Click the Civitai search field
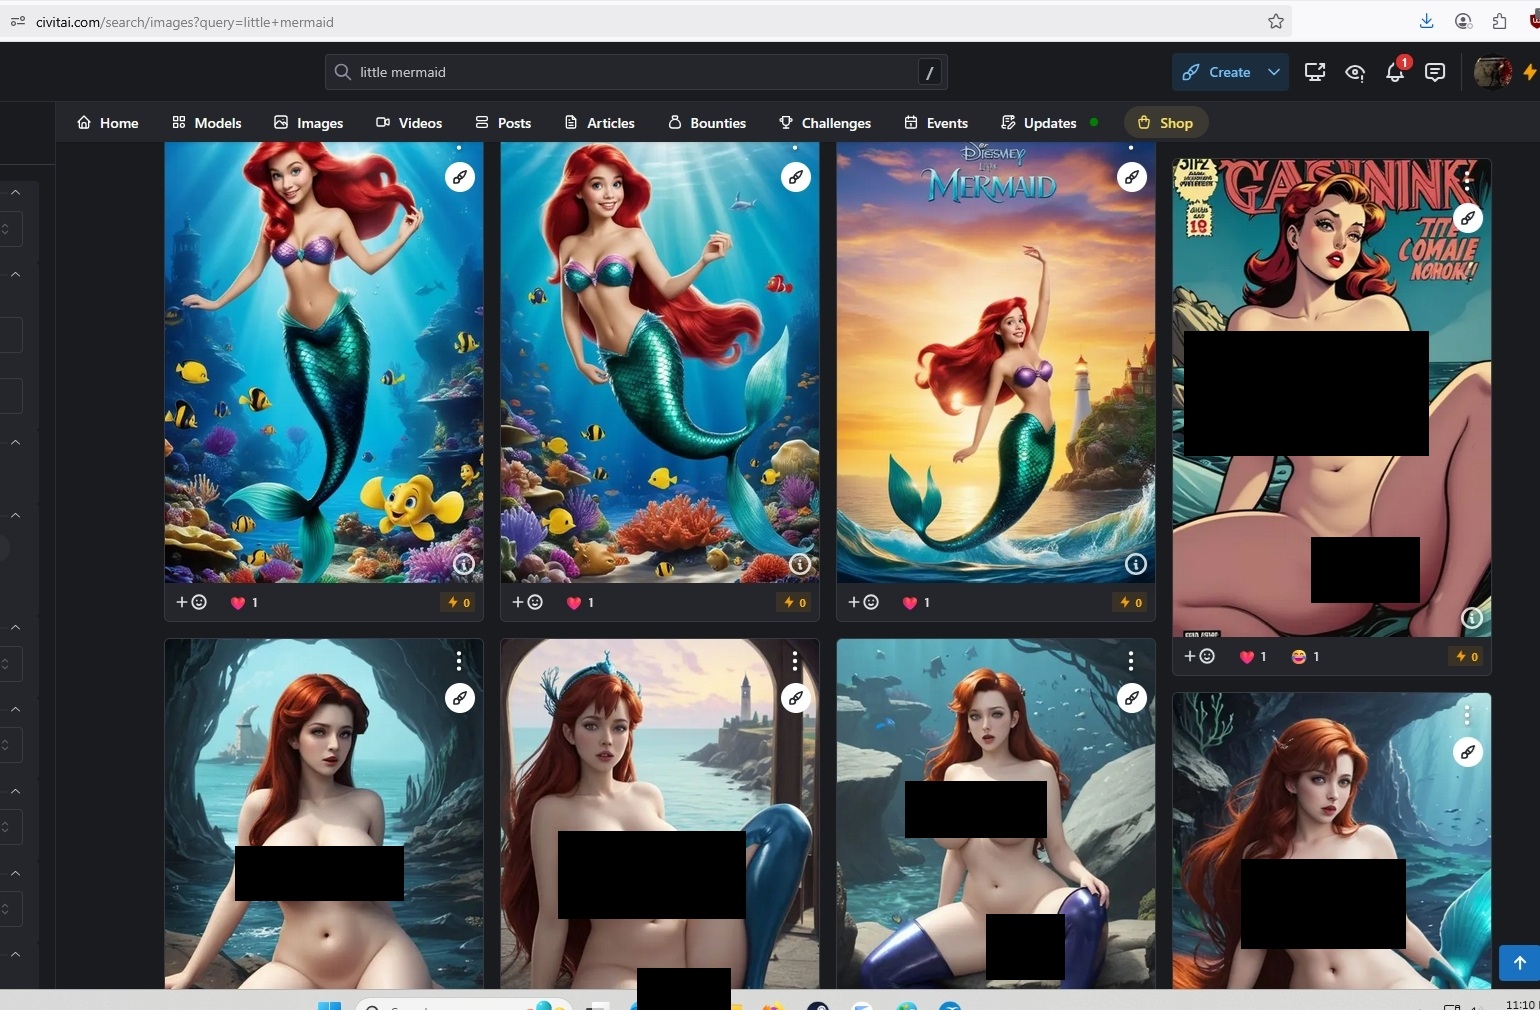This screenshot has width=1540, height=1010. 636,72
